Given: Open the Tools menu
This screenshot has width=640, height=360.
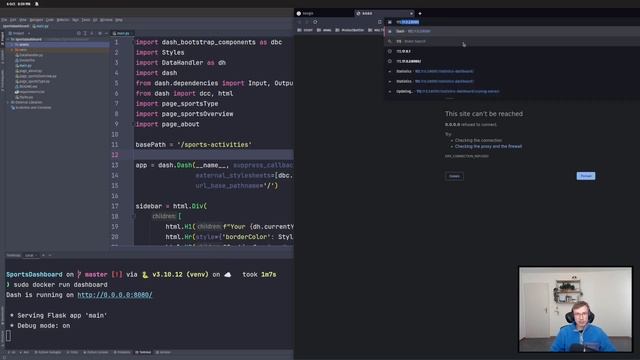Looking at the screenshot, I should (86, 20).
